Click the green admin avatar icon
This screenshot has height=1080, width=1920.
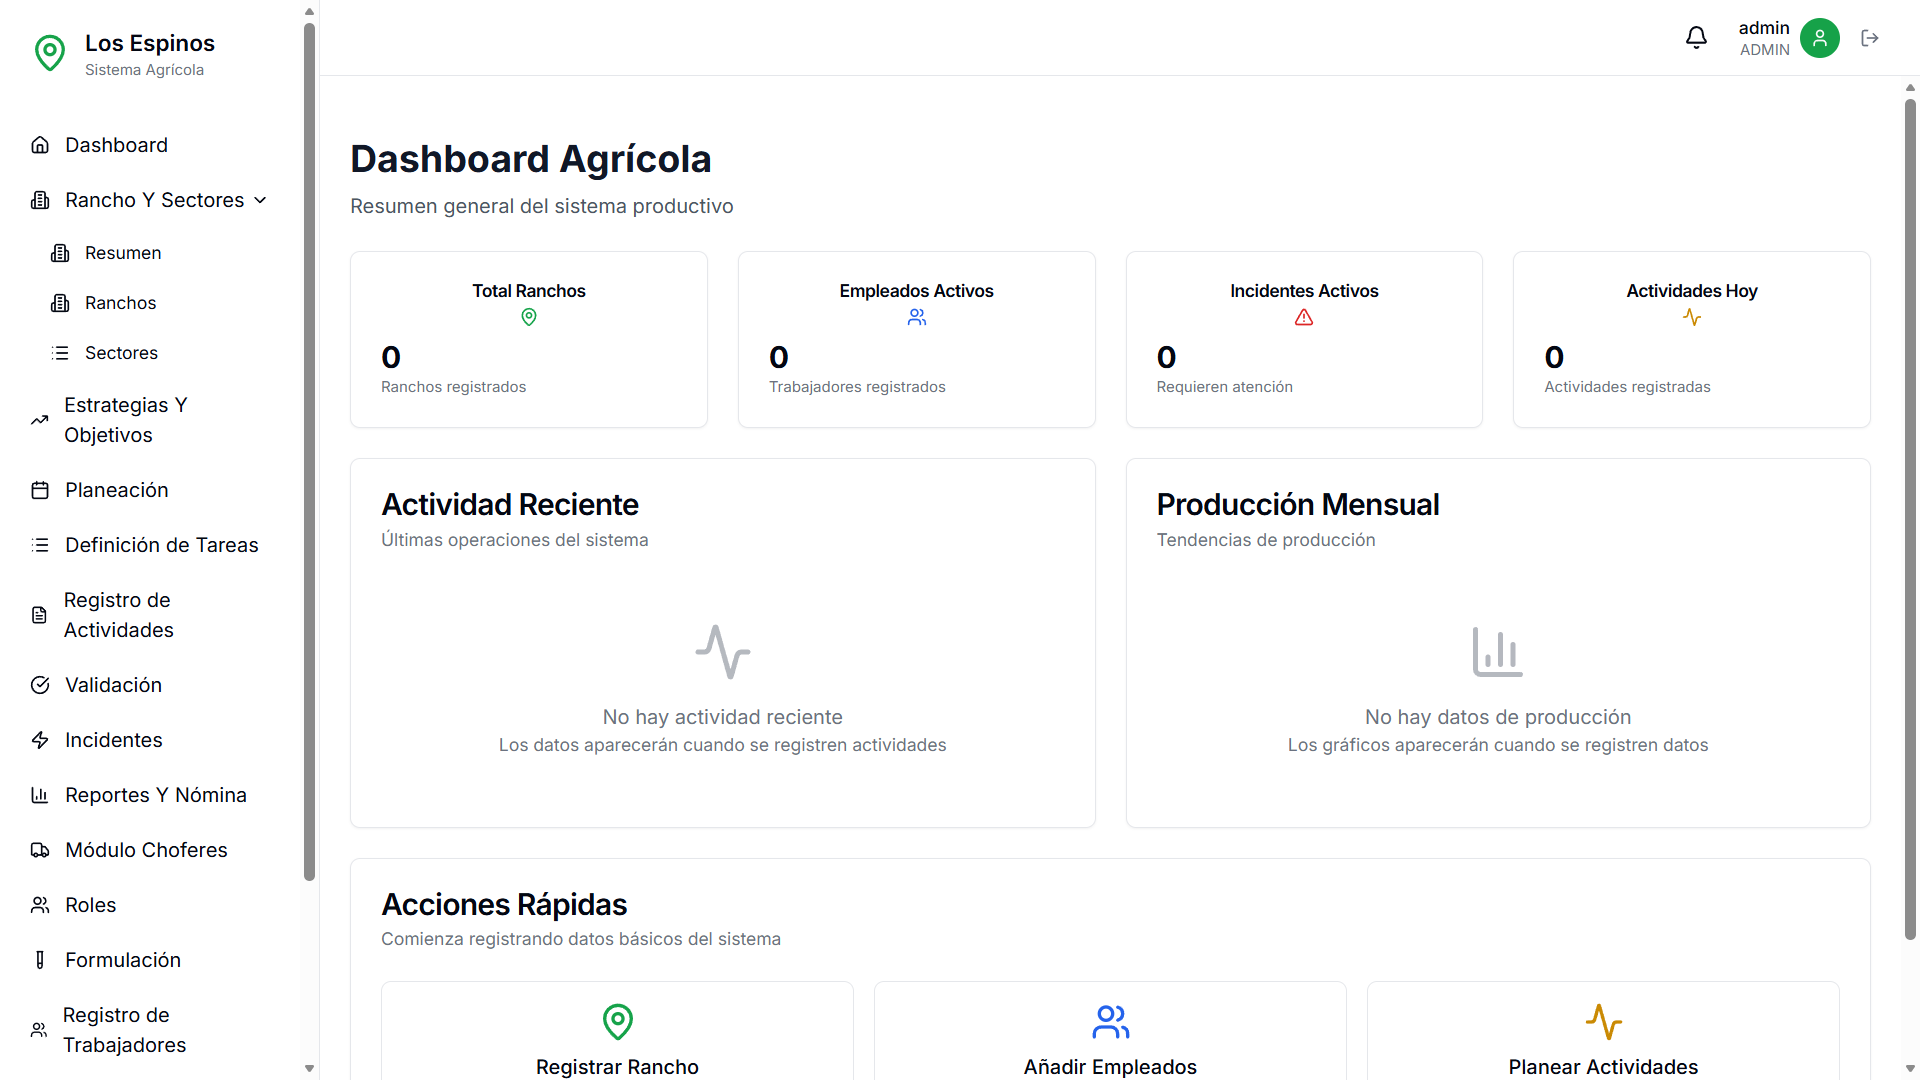pyautogui.click(x=1819, y=38)
